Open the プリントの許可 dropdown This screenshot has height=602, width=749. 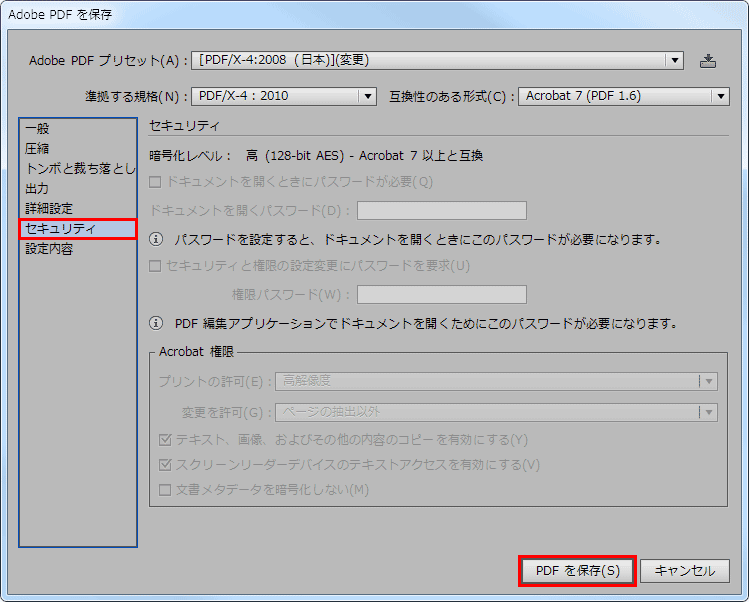pos(496,381)
